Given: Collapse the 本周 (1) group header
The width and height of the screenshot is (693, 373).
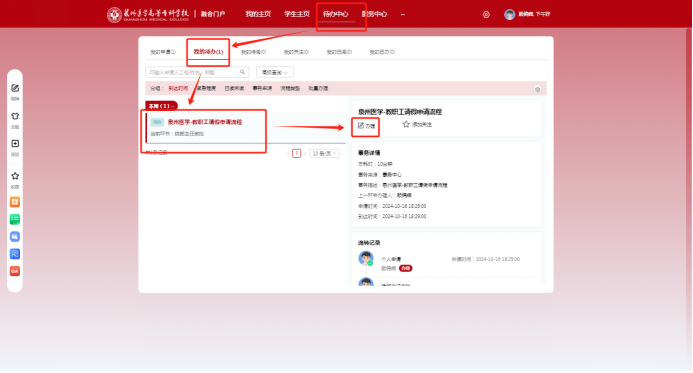Looking at the screenshot, I should 161,106.
